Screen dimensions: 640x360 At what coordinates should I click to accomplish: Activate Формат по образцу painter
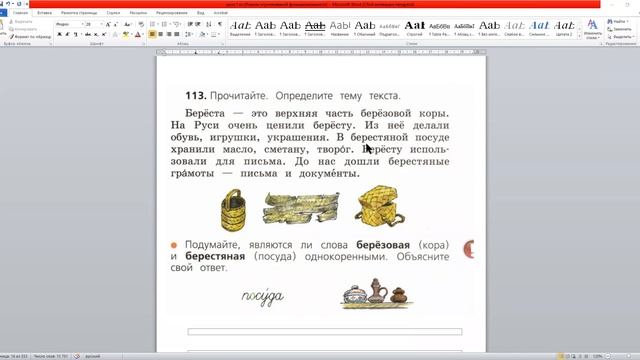click(31, 37)
